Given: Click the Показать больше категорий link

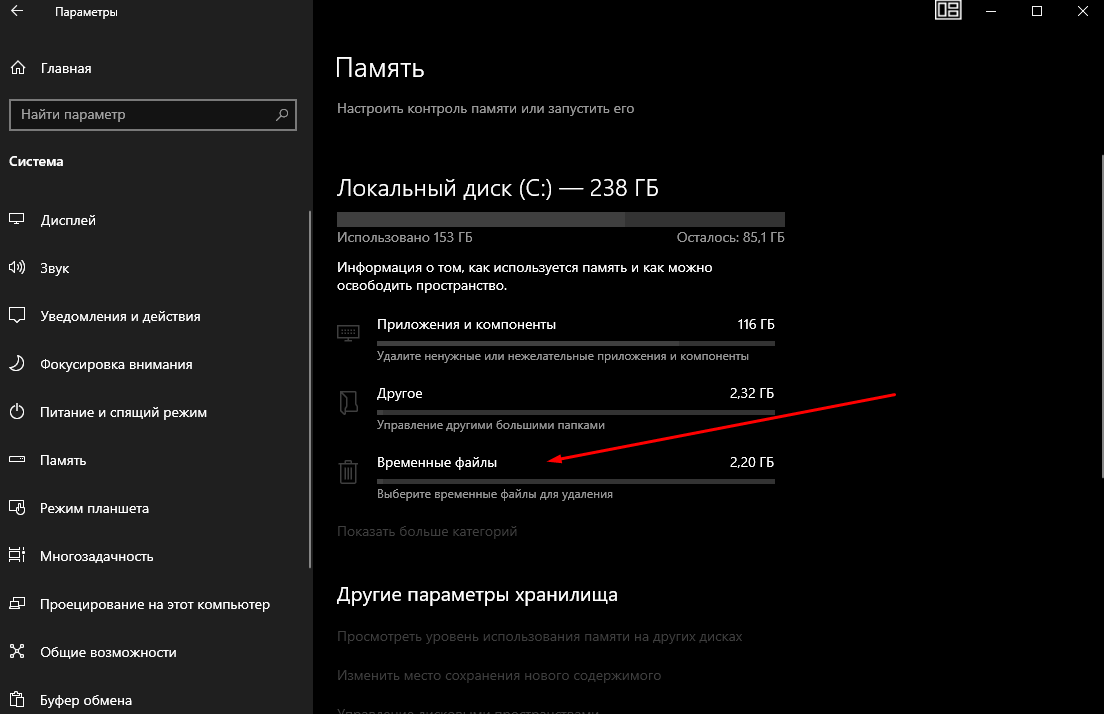Looking at the screenshot, I should click(427, 532).
